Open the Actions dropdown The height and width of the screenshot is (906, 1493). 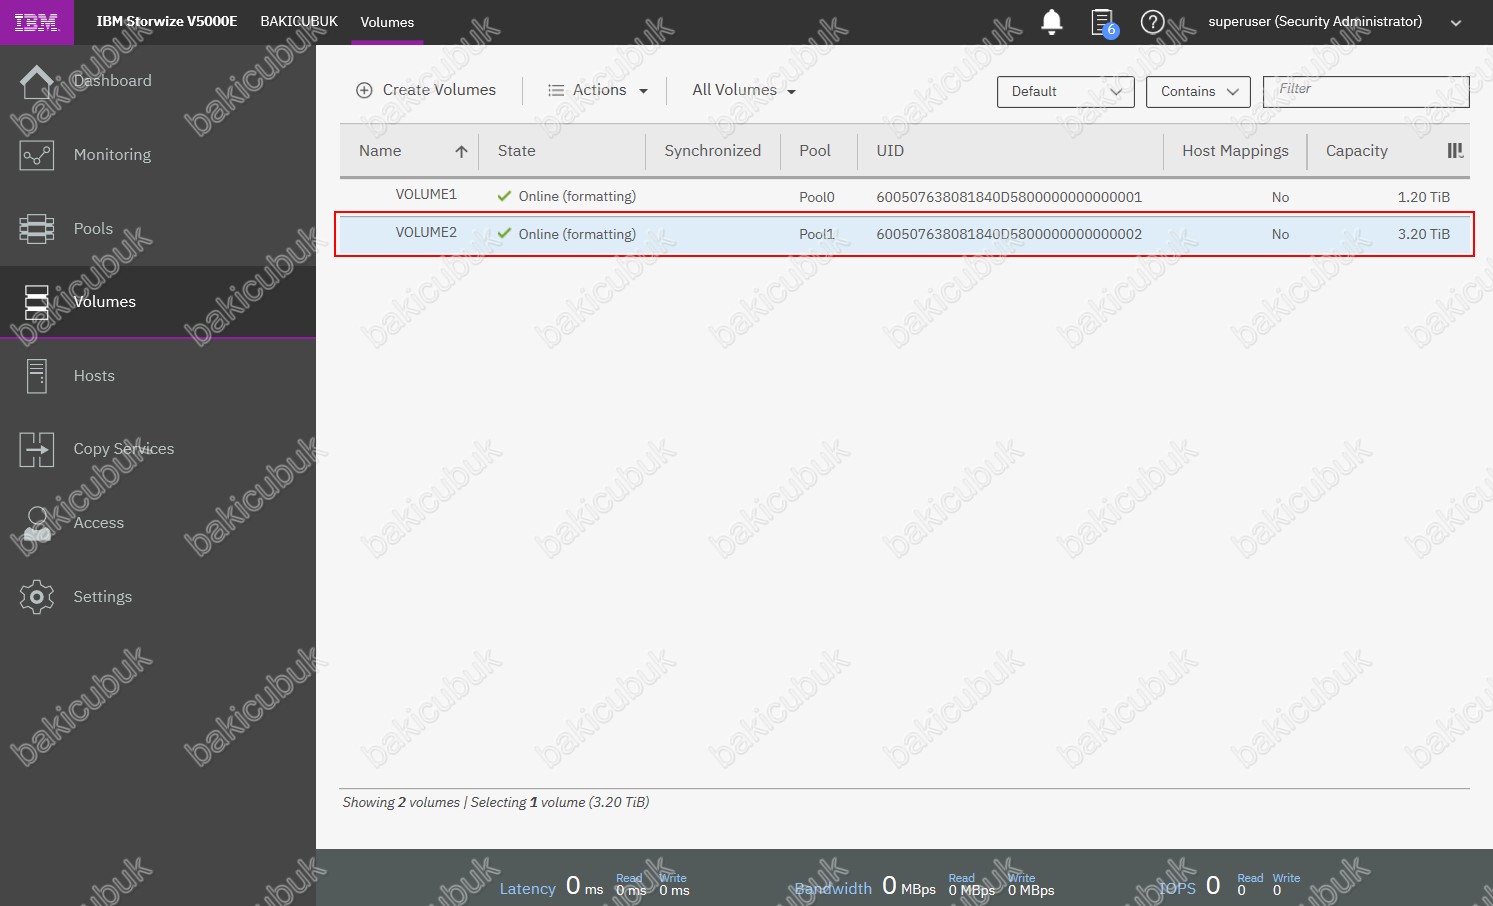click(x=598, y=90)
